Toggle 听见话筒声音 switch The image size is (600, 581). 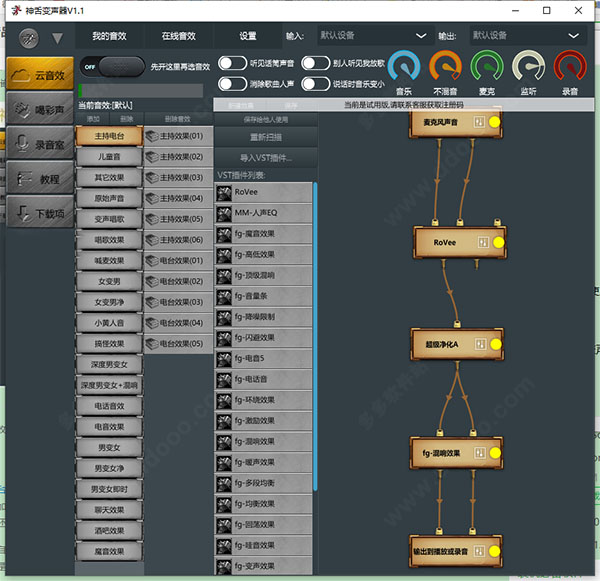tap(232, 63)
